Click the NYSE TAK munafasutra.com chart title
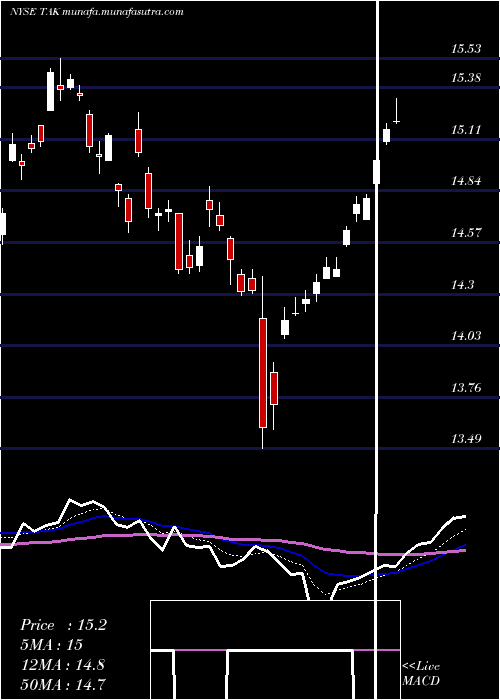This screenshot has height=700, width=500. 97,12
